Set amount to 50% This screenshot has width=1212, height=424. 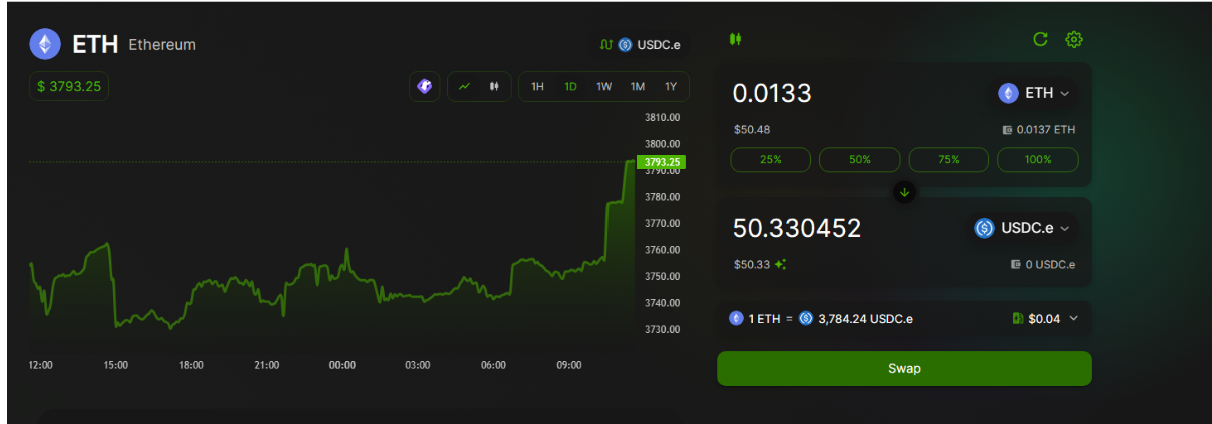point(859,159)
